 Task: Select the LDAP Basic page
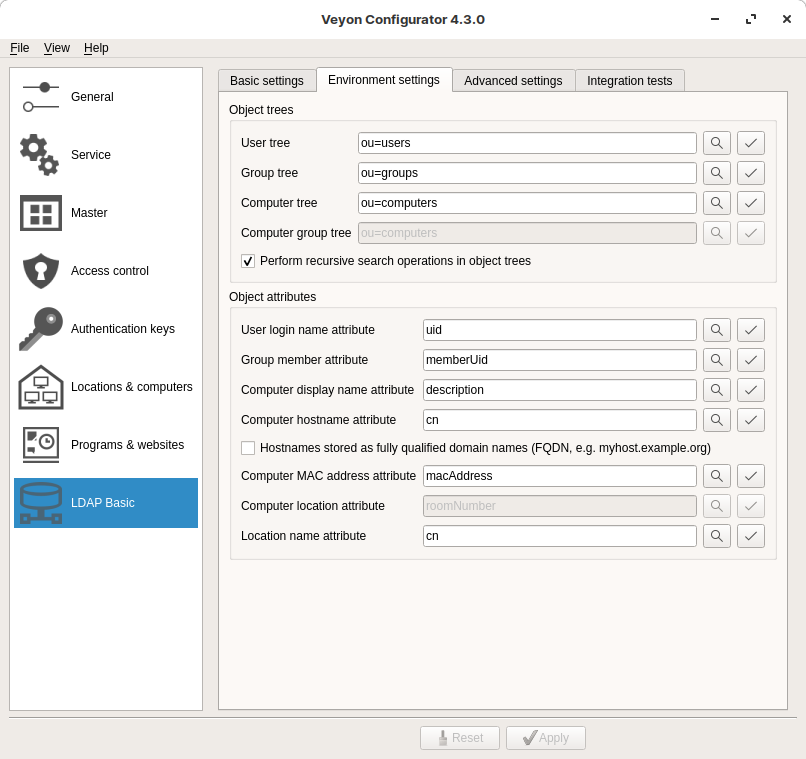106,503
